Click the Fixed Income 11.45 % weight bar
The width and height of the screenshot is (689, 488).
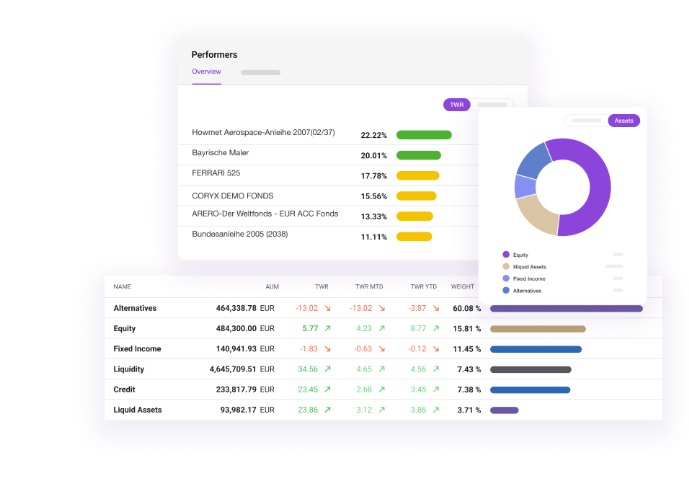[x=536, y=349]
